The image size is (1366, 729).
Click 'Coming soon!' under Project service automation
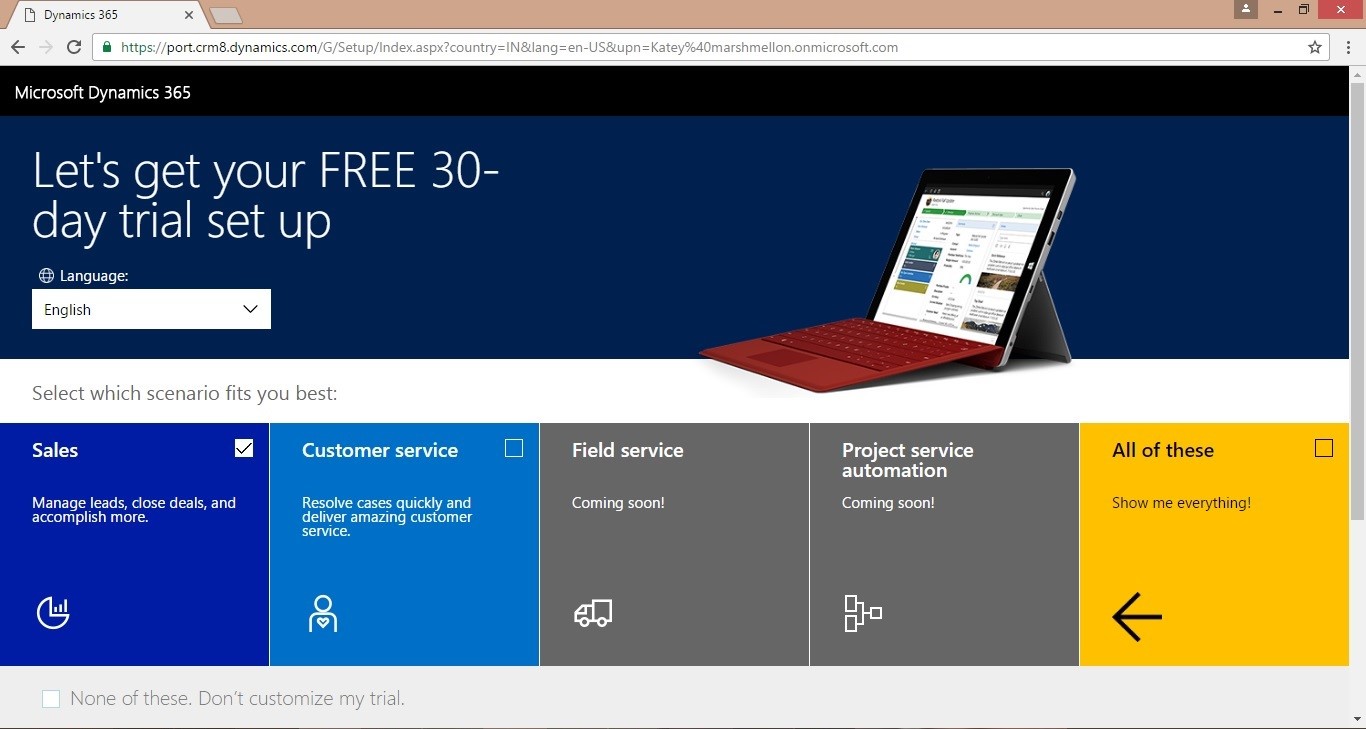pyautogui.click(x=888, y=503)
